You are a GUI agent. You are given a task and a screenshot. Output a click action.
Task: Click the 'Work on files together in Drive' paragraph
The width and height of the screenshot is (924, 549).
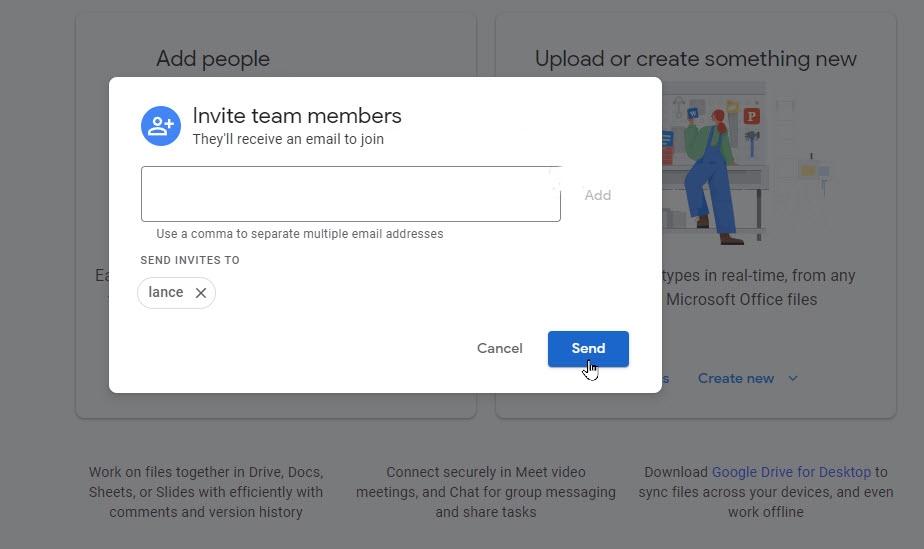point(206,492)
